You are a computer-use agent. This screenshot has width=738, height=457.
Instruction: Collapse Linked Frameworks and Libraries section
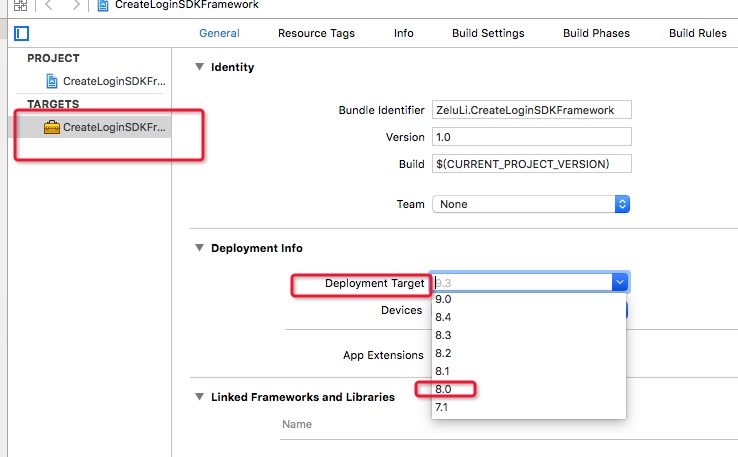click(x=197, y=397)
